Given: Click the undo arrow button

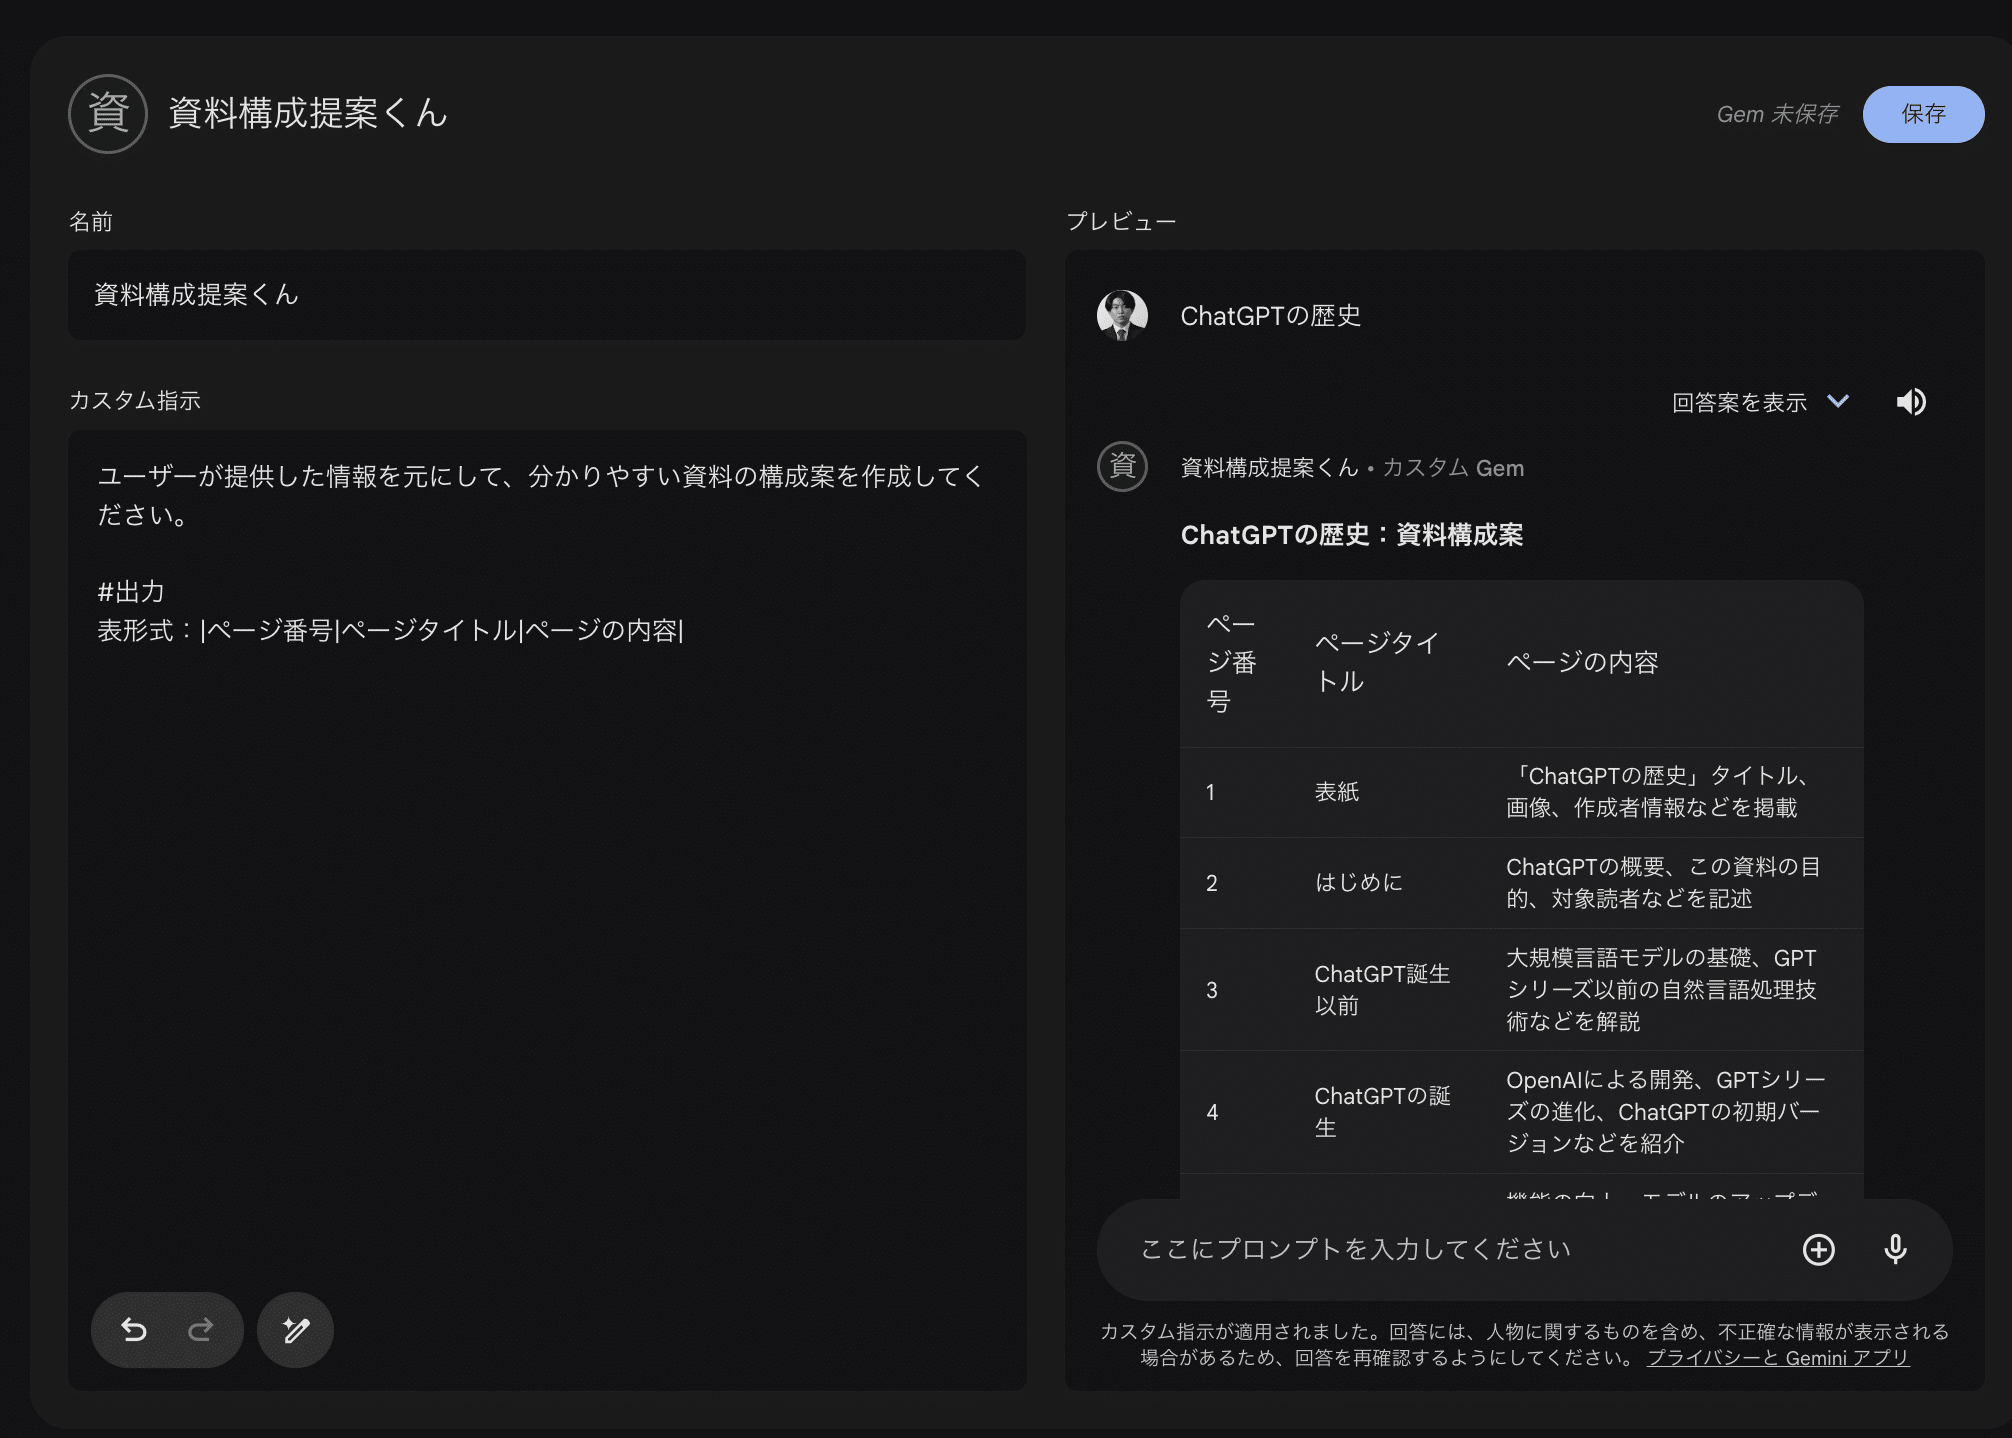Looking at the screenshot, I should [x=134, y=1329].
